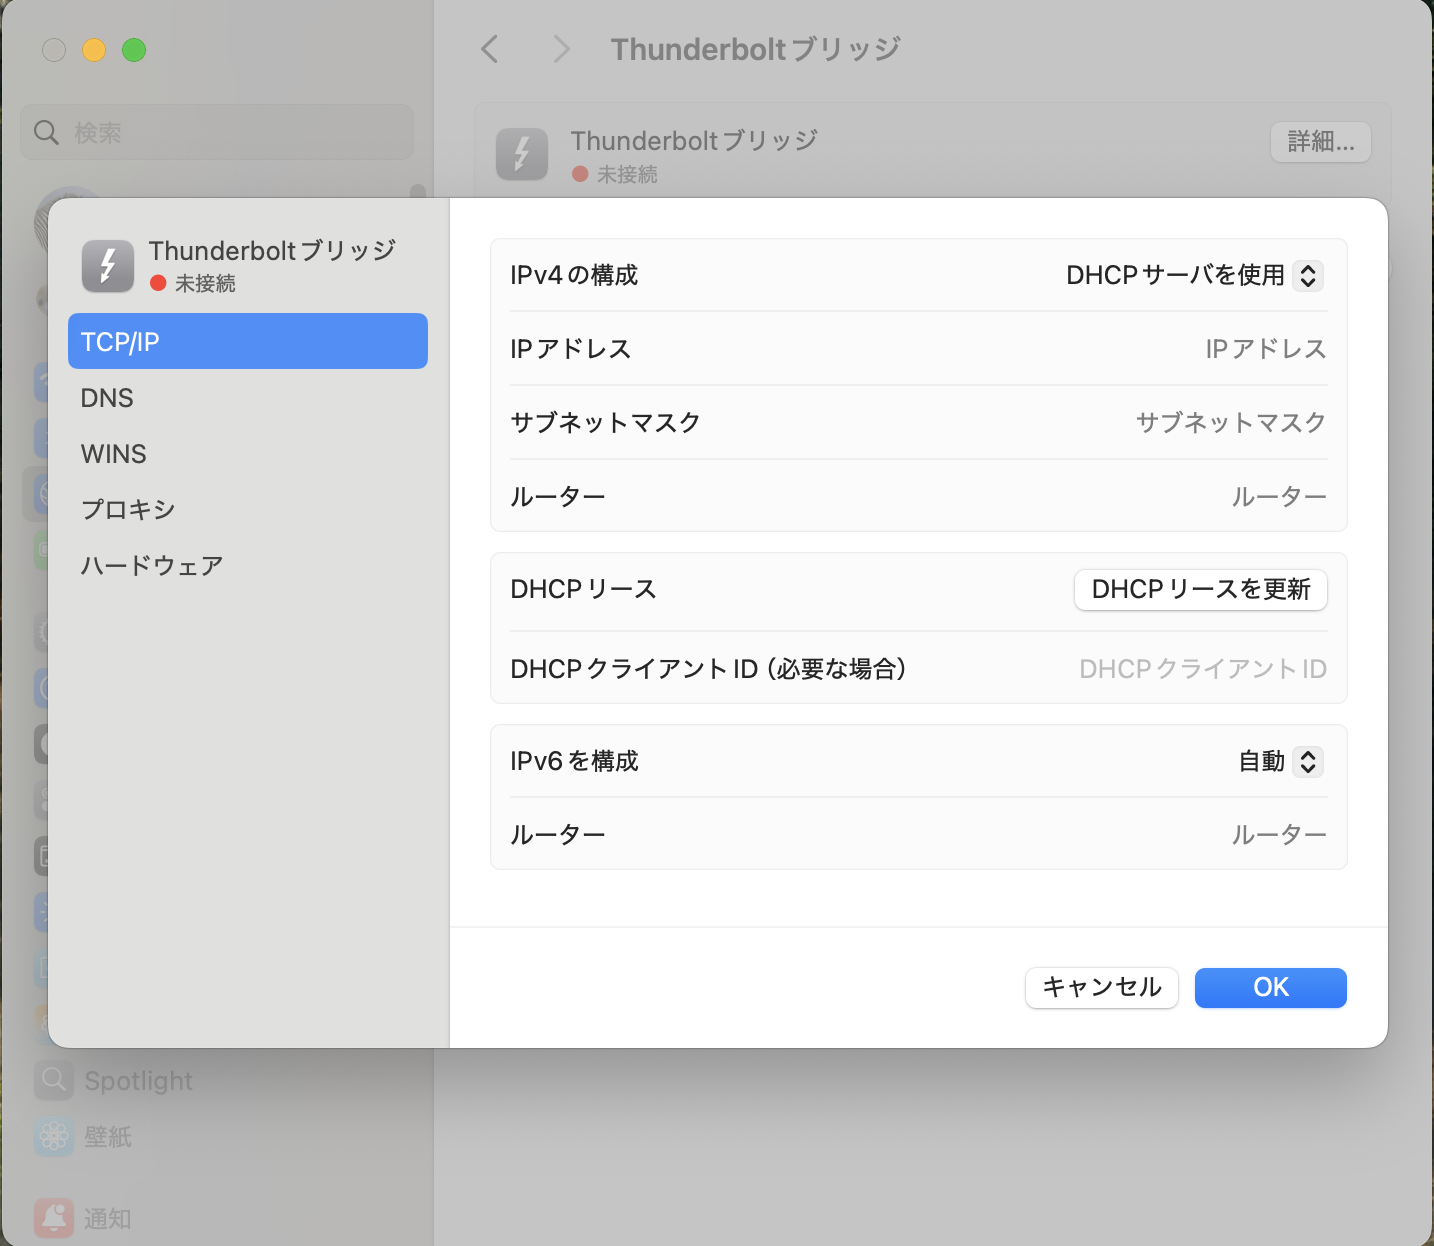Click the magnifier icon in the search field
Image resolution: width=1434 pixels, height=1246 pixels.
46,132
